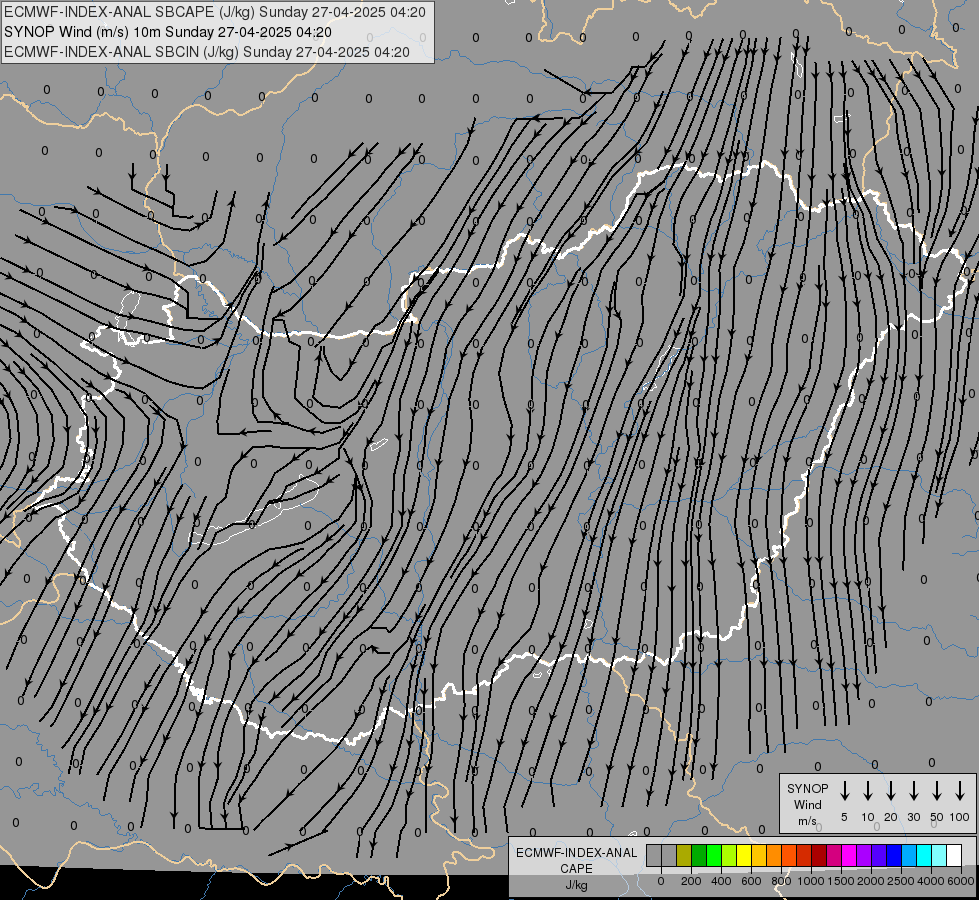Click the 'J/kg' unit in color legend
The width and height of the screenshot is (979, 900).
pos(576,885)
